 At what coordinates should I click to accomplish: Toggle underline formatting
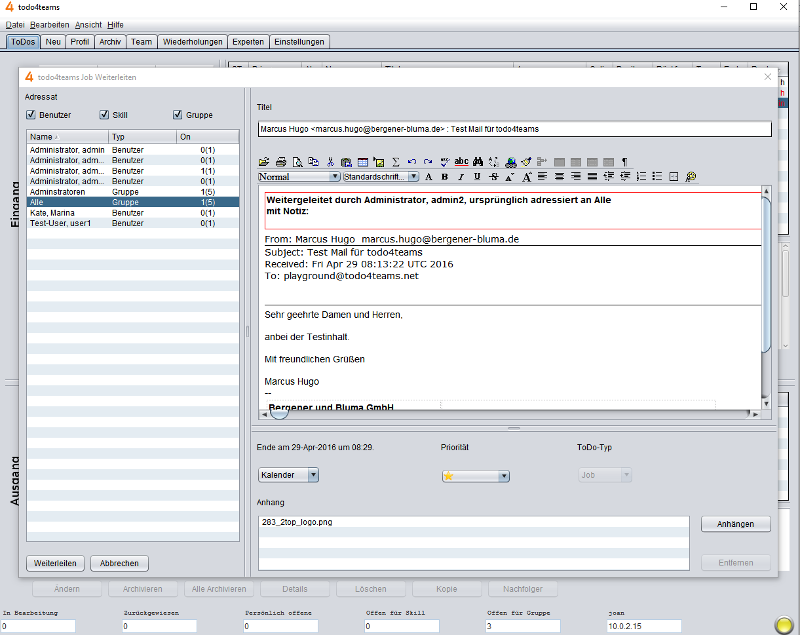[477, 176]
